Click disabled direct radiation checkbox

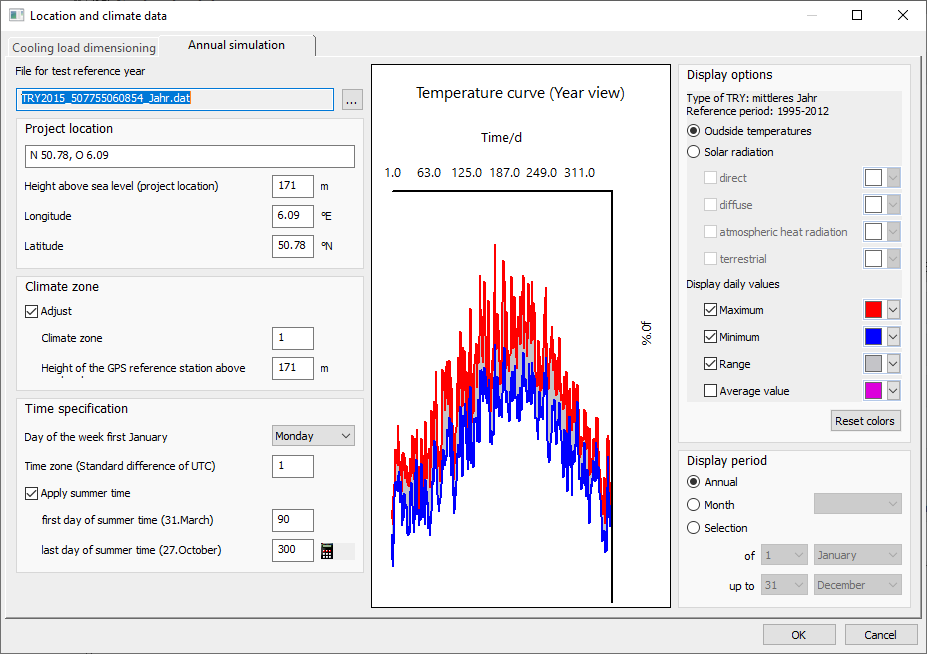coord(710,177)
